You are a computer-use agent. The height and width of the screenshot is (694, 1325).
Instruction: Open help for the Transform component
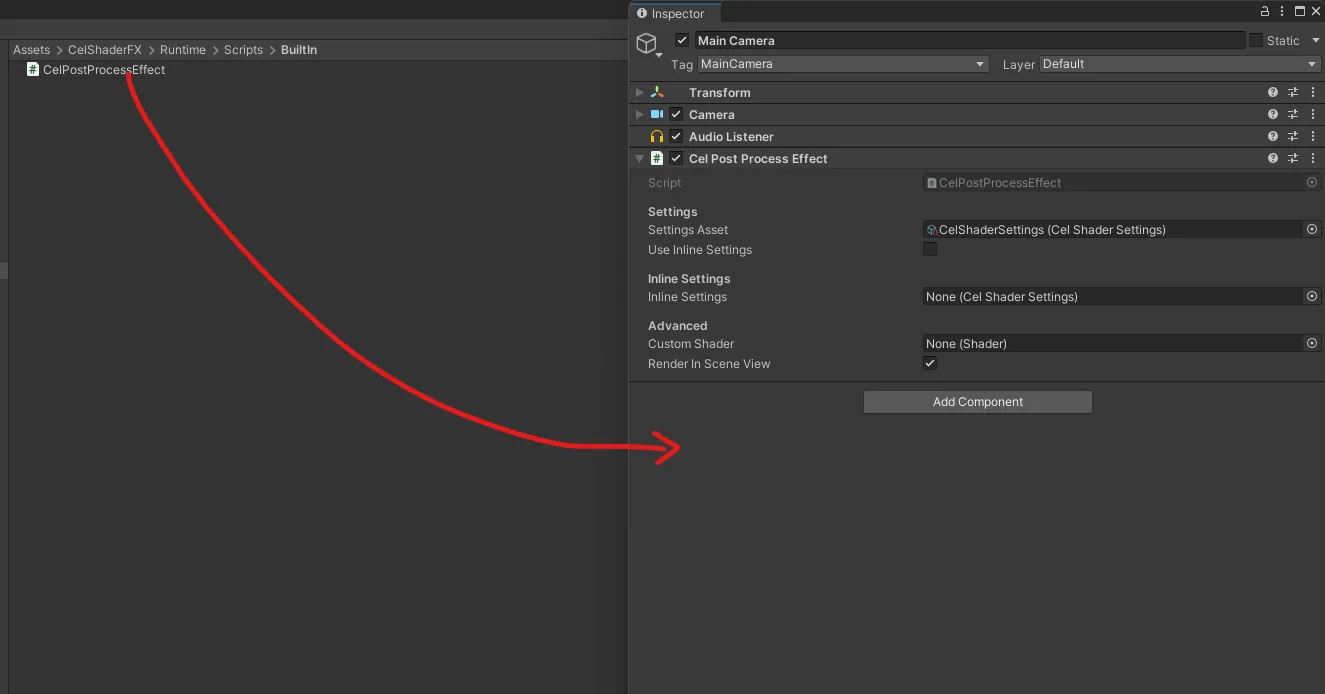click(x=1273, y=92)
